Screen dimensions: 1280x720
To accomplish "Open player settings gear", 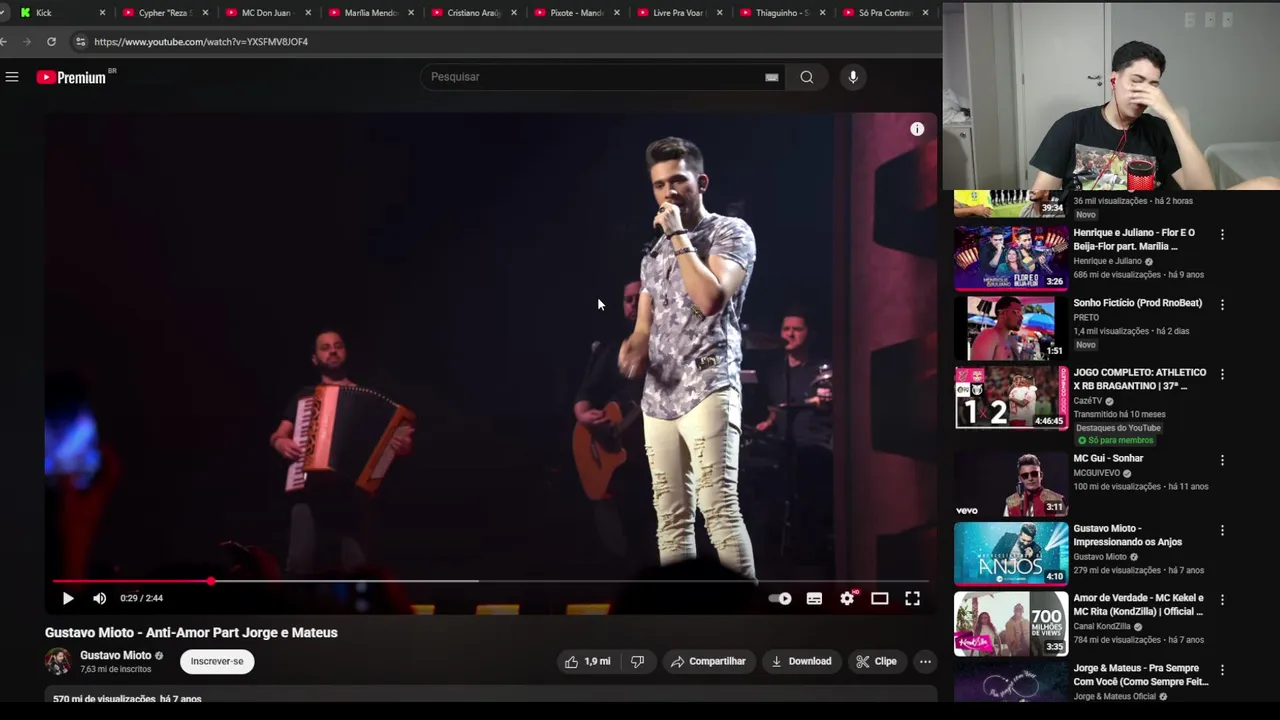I will 848,598.
